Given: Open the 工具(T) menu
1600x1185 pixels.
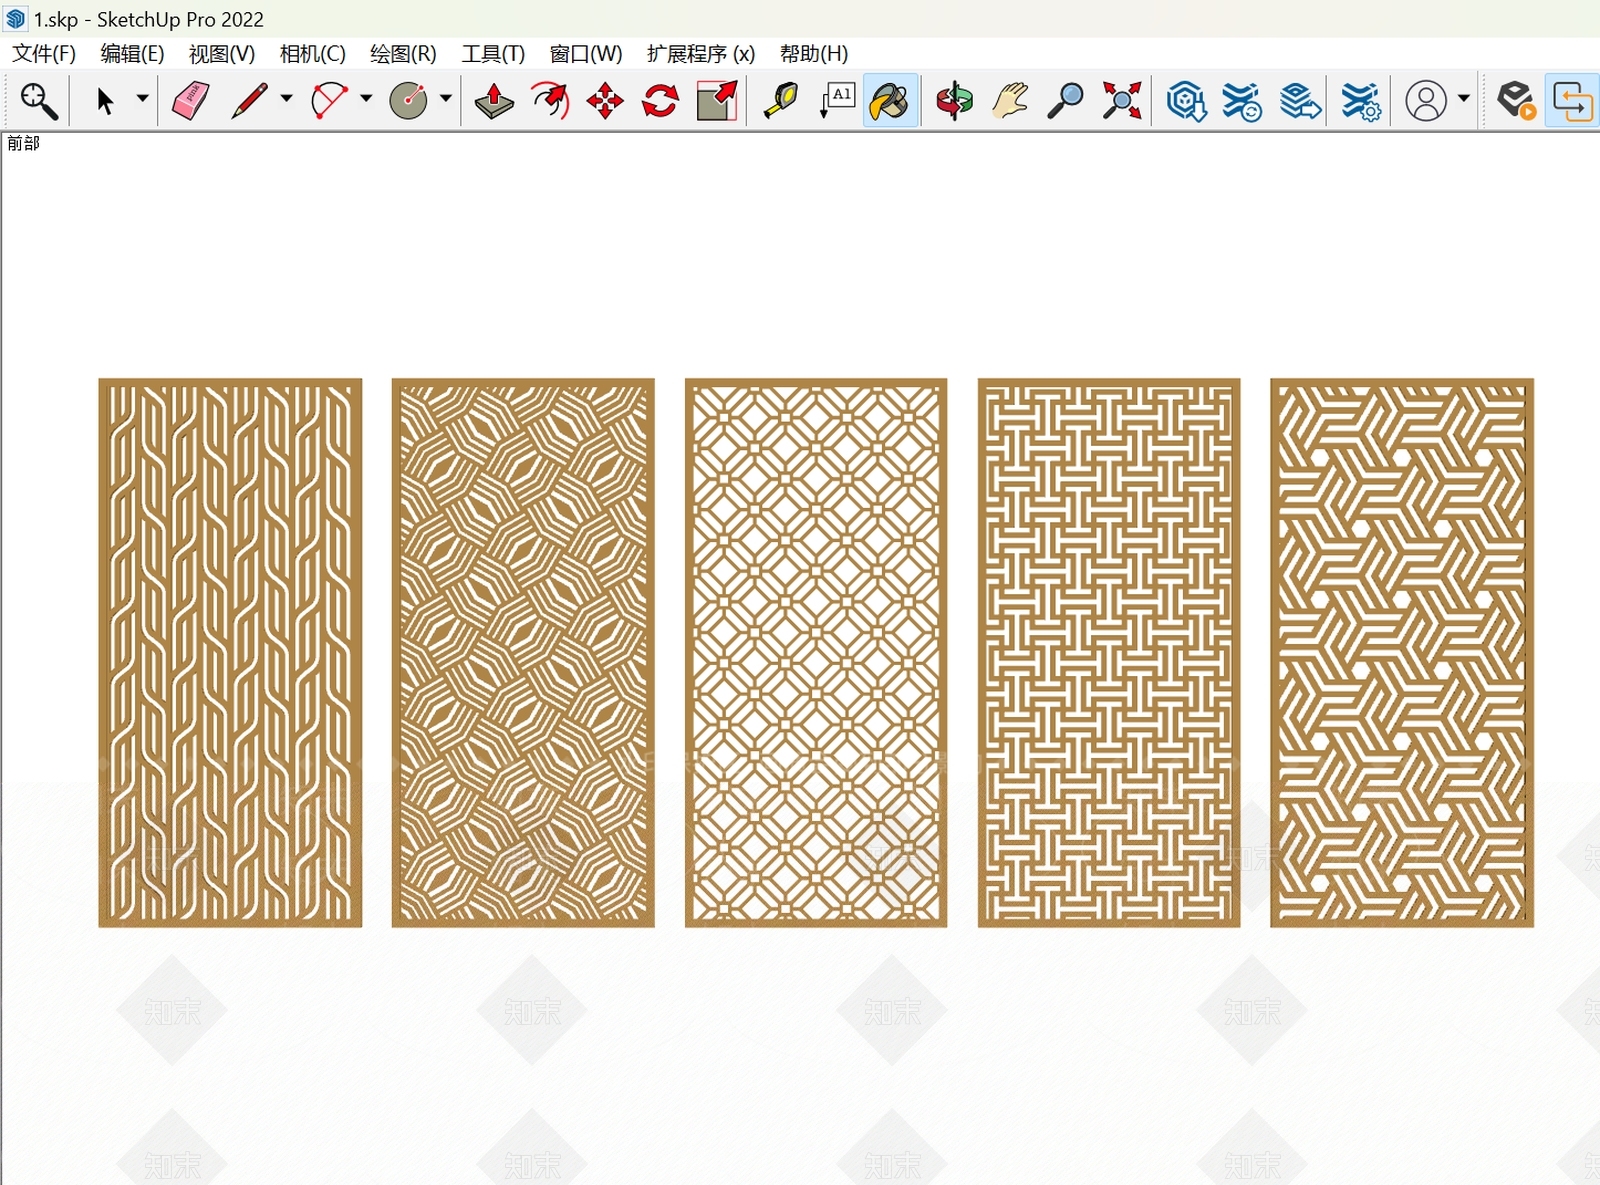Looking at the screenshot, I should 493,54.
